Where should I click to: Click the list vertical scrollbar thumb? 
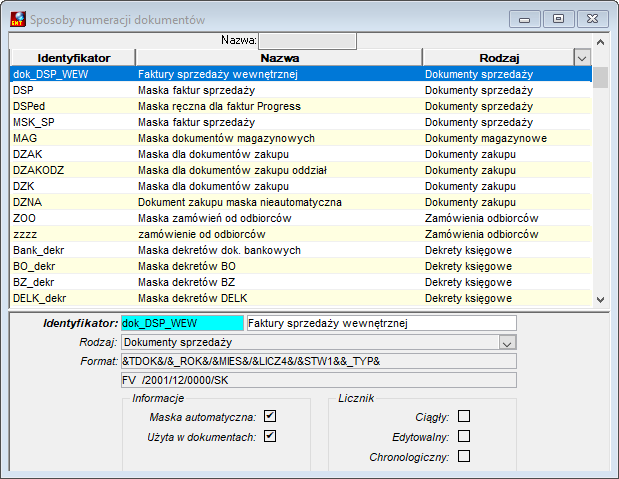(x=600, y=77)
